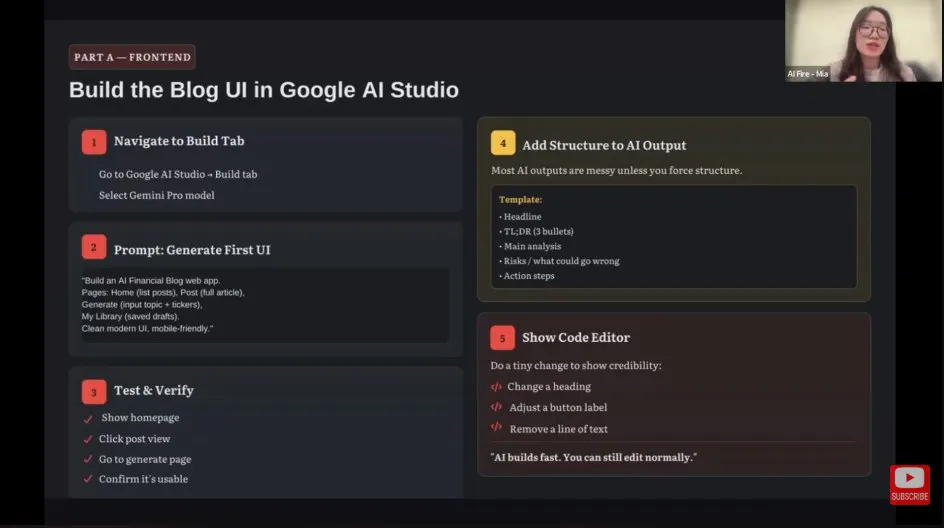Click the code icon beside Remove a line of text
The height and width of the screenshot is (528, 944).
click(496, 427)
